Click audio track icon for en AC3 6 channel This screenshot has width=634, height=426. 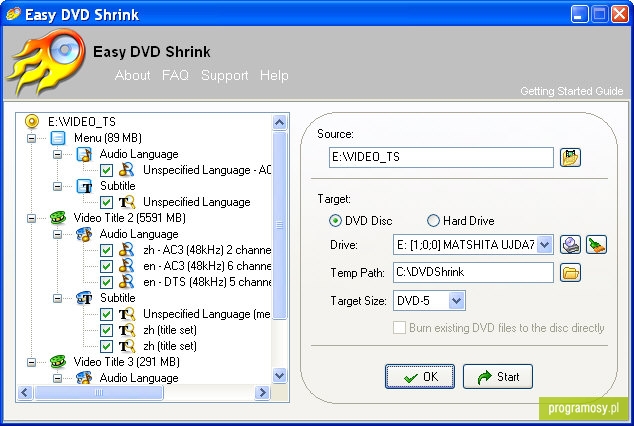coord(127,266)
